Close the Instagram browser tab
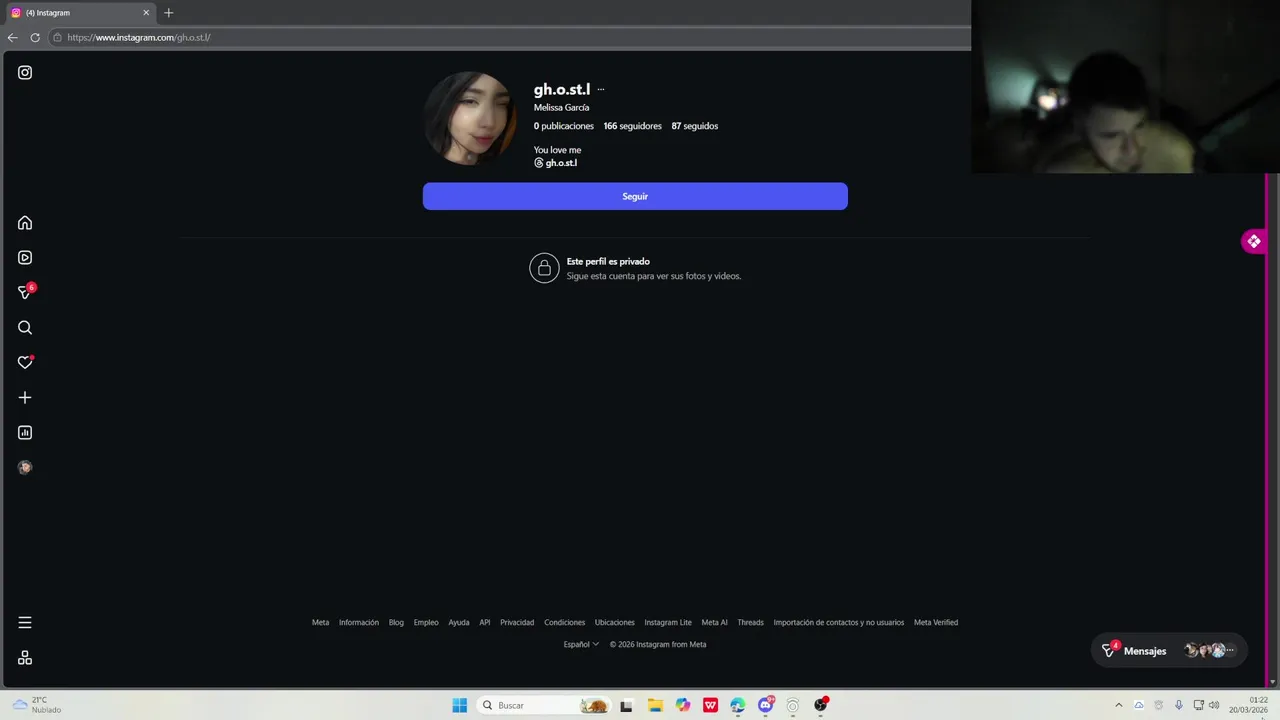 pos(146,13)
